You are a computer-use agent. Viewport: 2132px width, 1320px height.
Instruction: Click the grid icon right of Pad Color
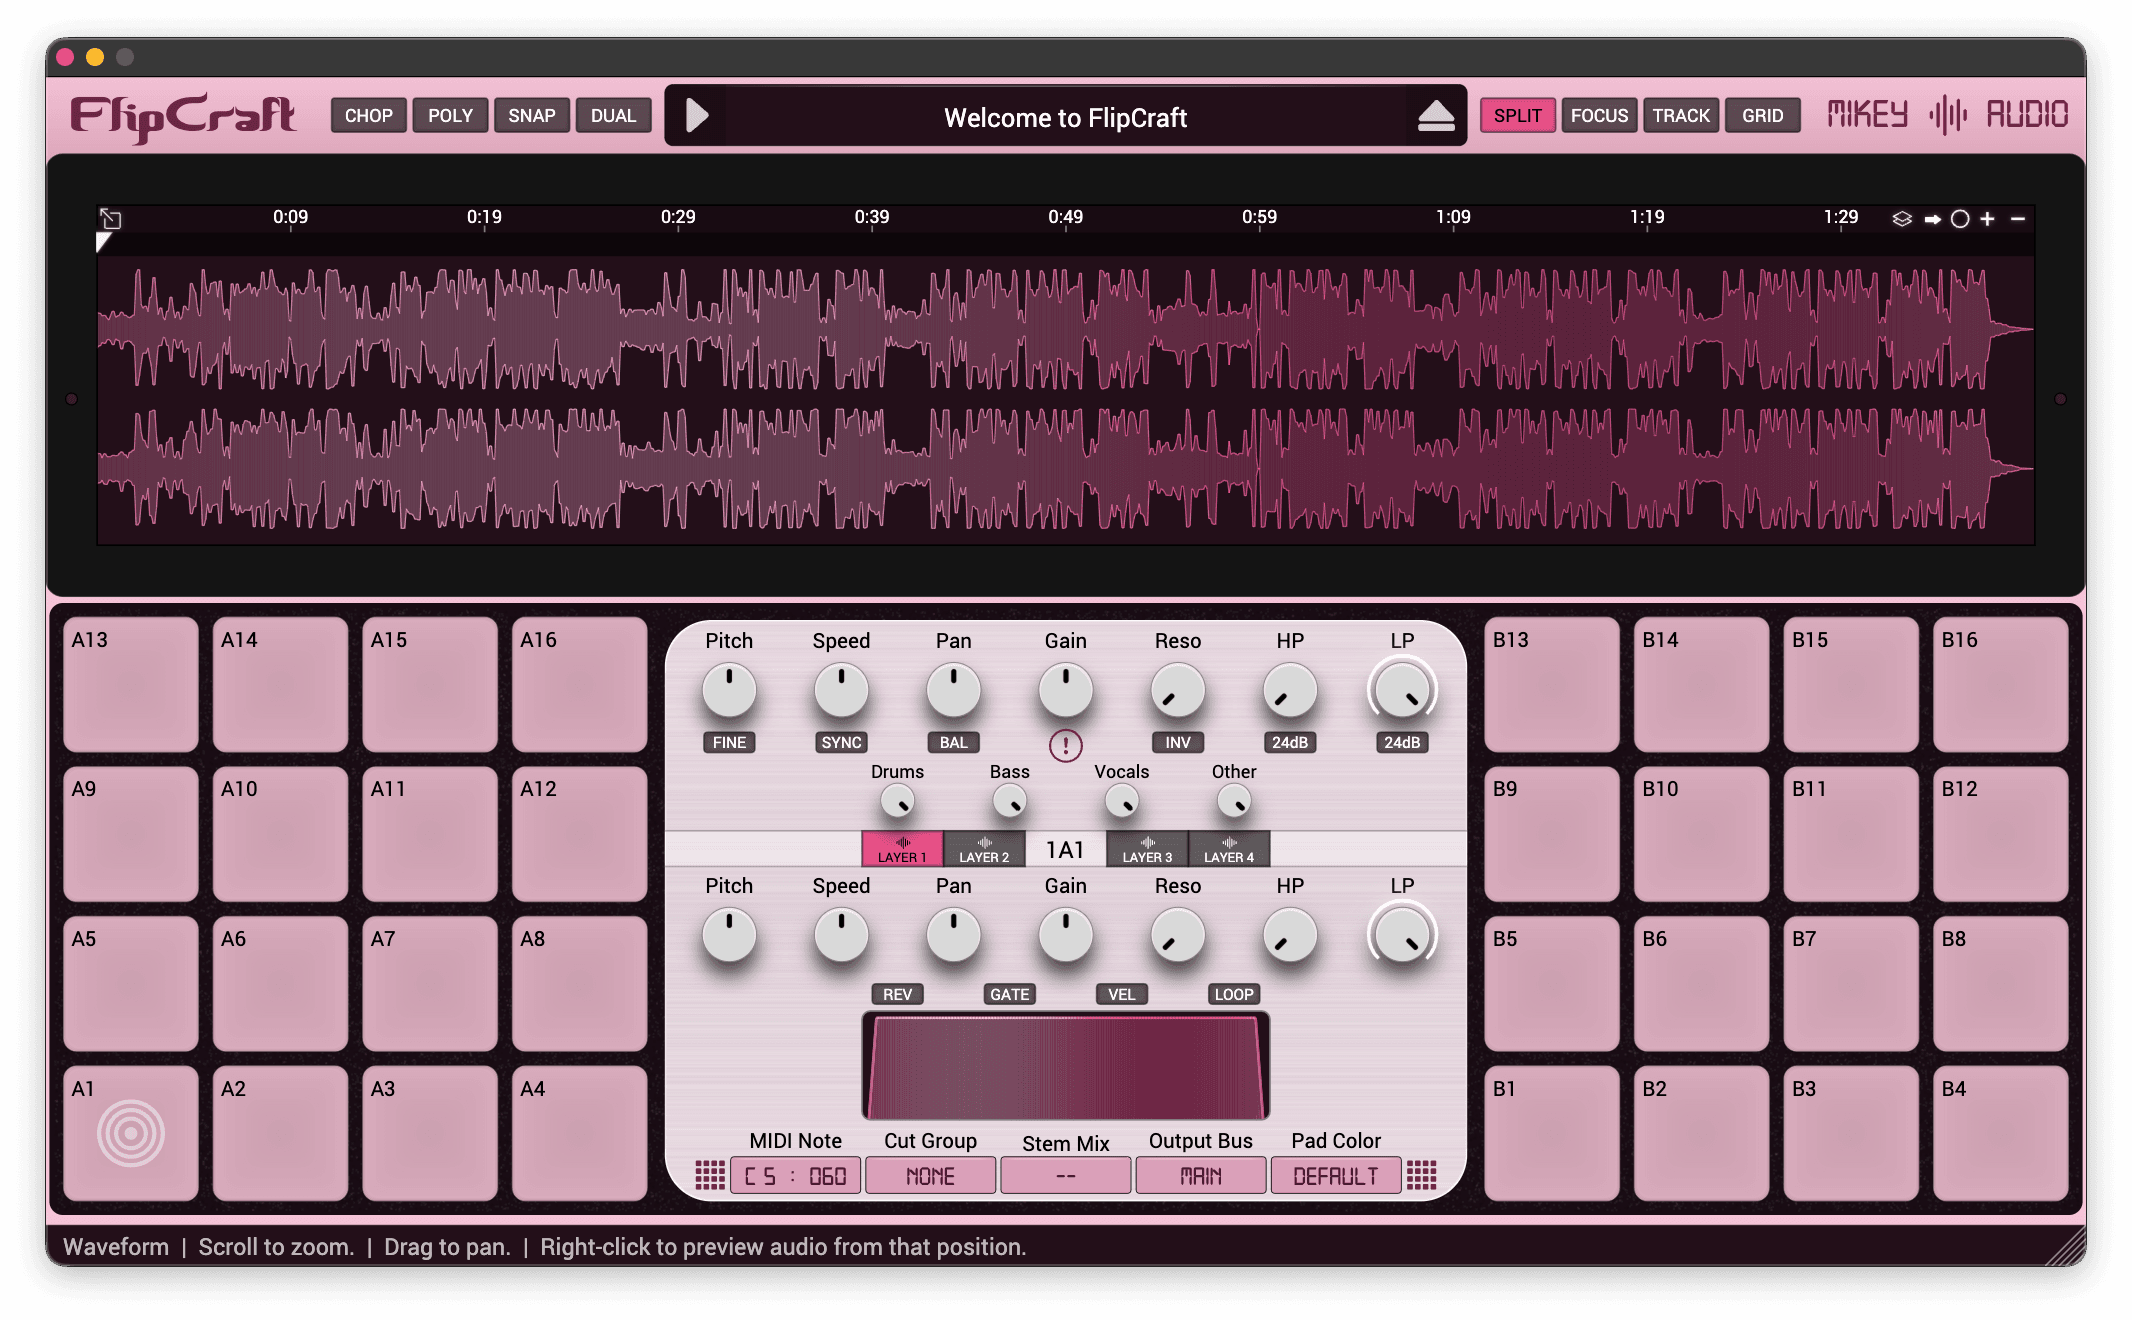click(1421, 1175)
